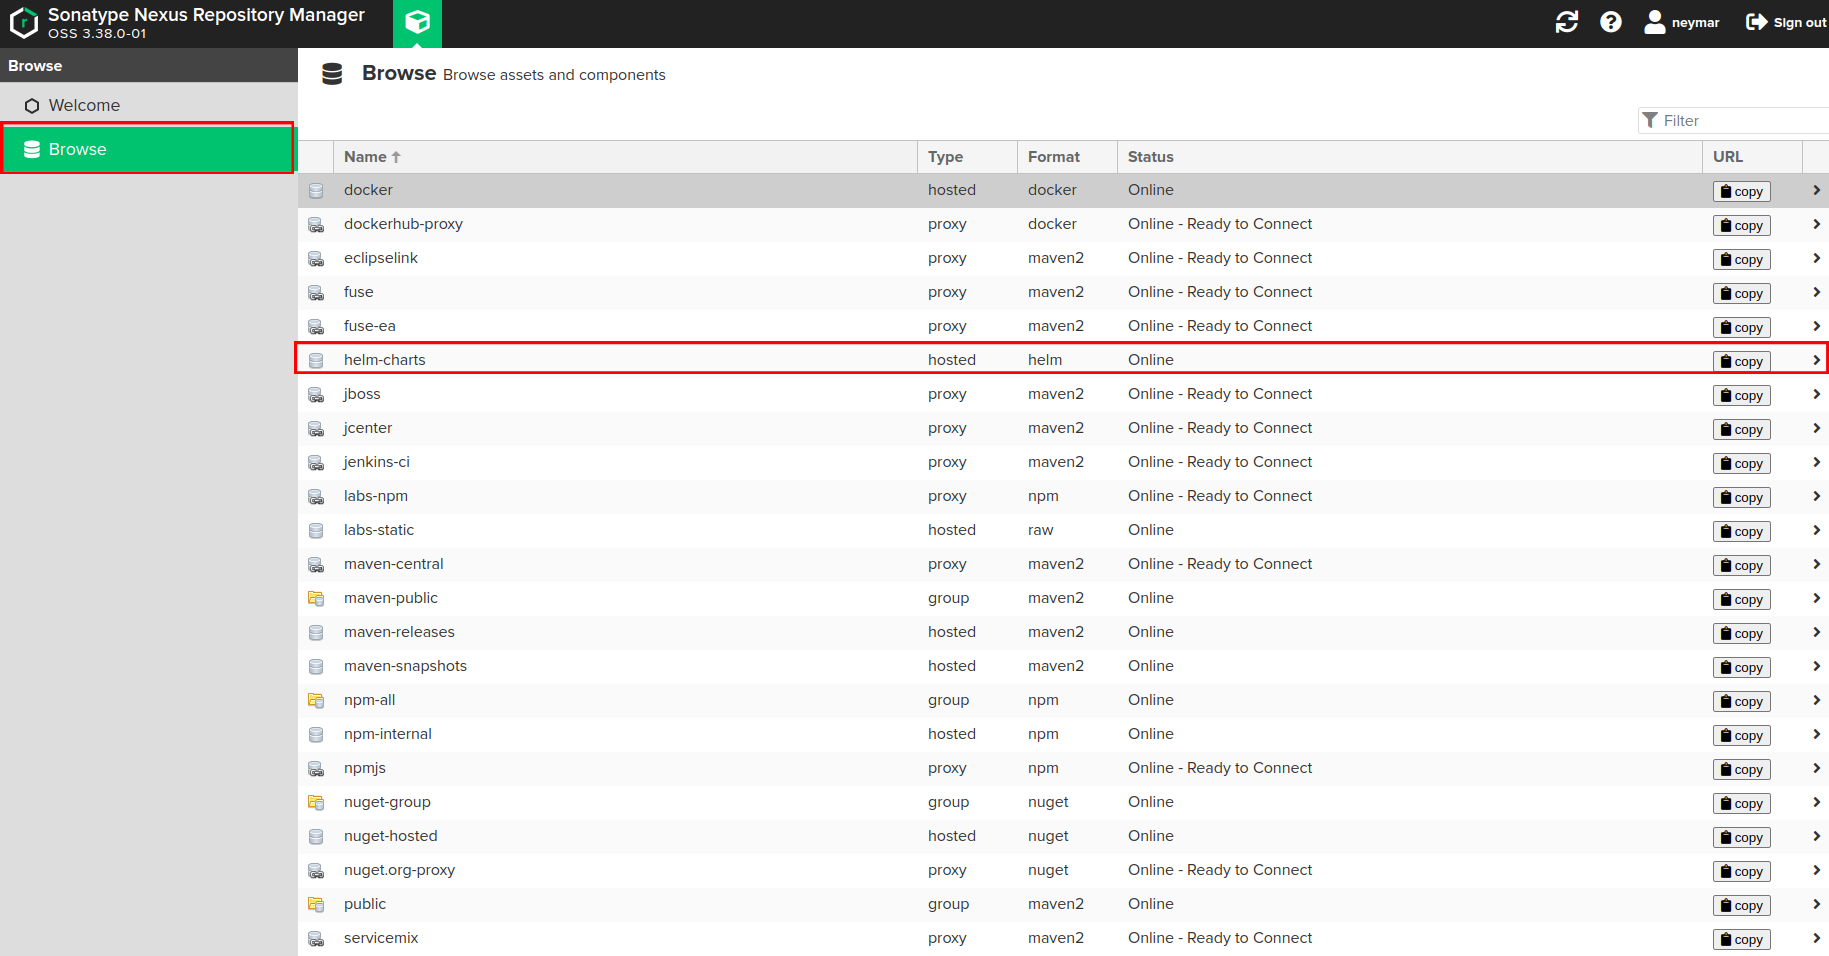Image resolution: width=1829 pixels, height=956 pixels.
Task: Open the nuget-hosted repository row
Action: (x=390, y=836)
